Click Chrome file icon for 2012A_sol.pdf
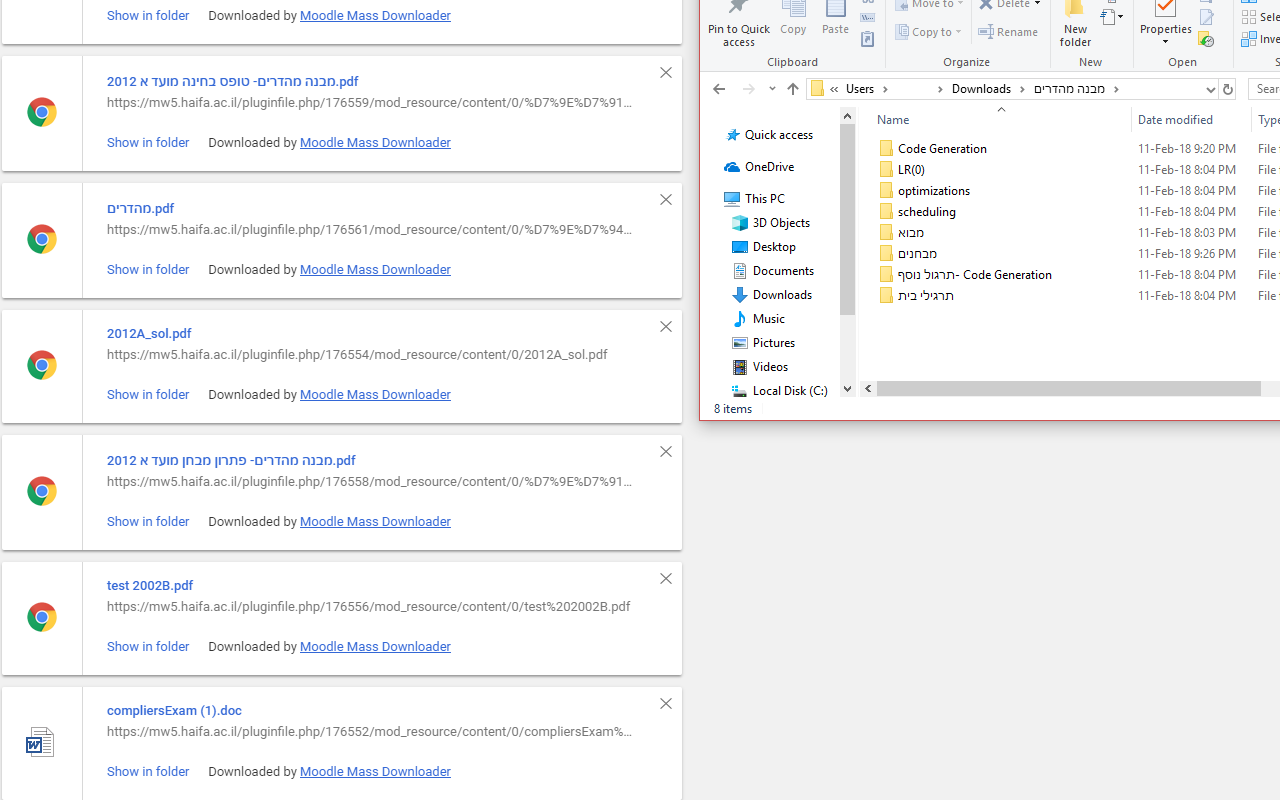Image resolution: width=1280 pixels, height=800 pixels. (41, 365)
